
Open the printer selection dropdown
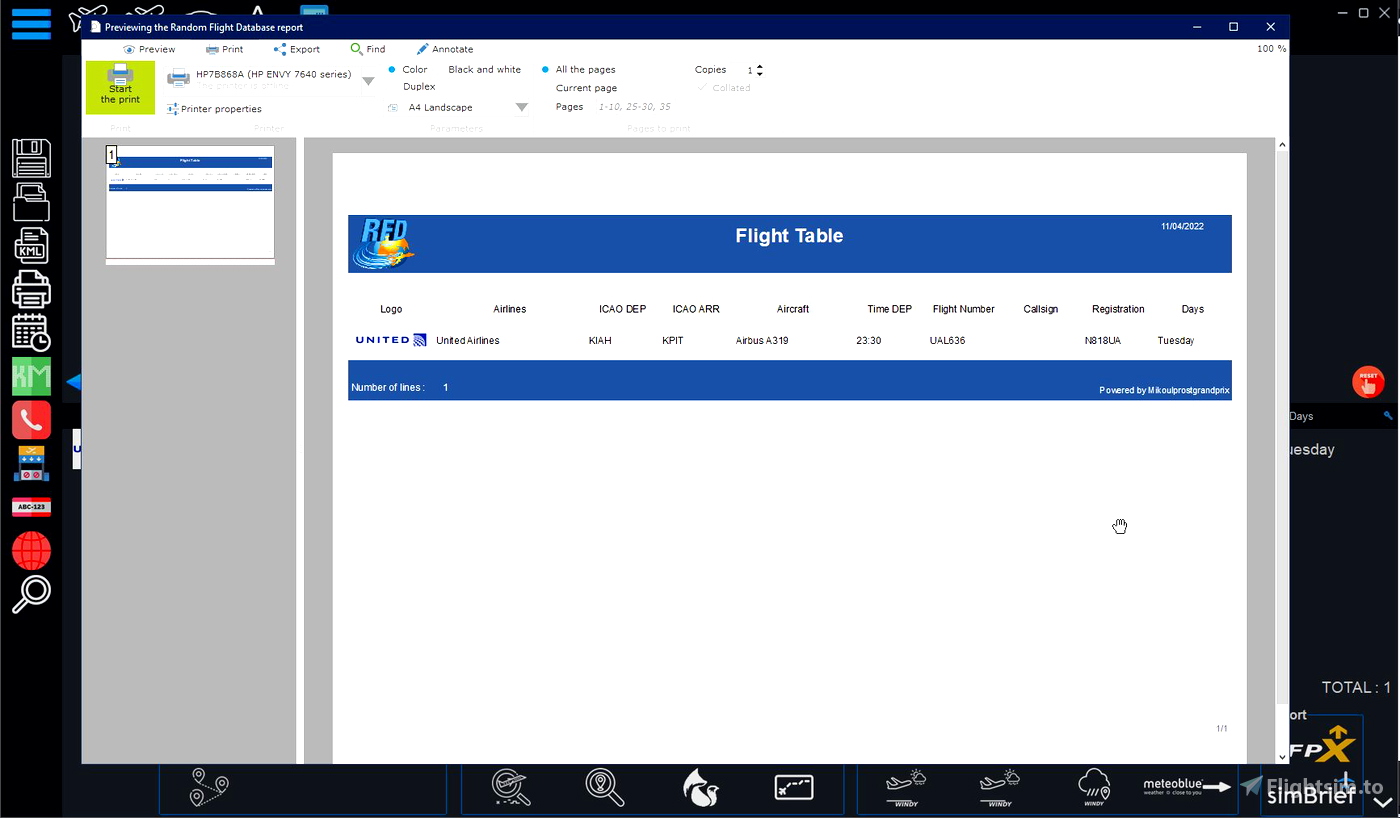tap(369, 82)
